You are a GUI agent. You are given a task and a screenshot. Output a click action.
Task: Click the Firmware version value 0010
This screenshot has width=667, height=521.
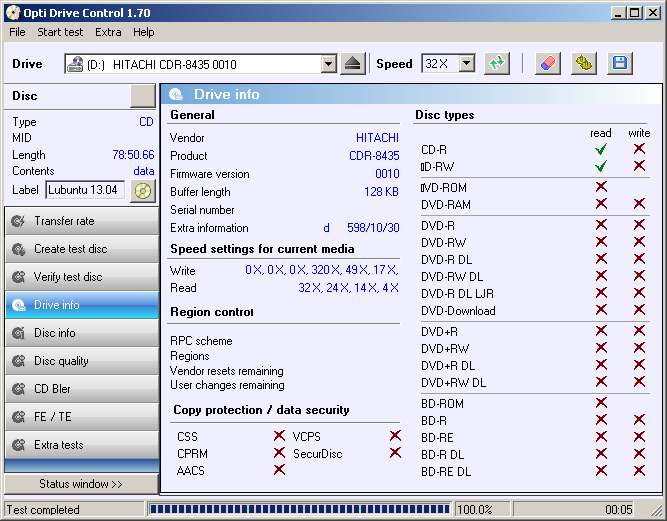pos(387,174)
